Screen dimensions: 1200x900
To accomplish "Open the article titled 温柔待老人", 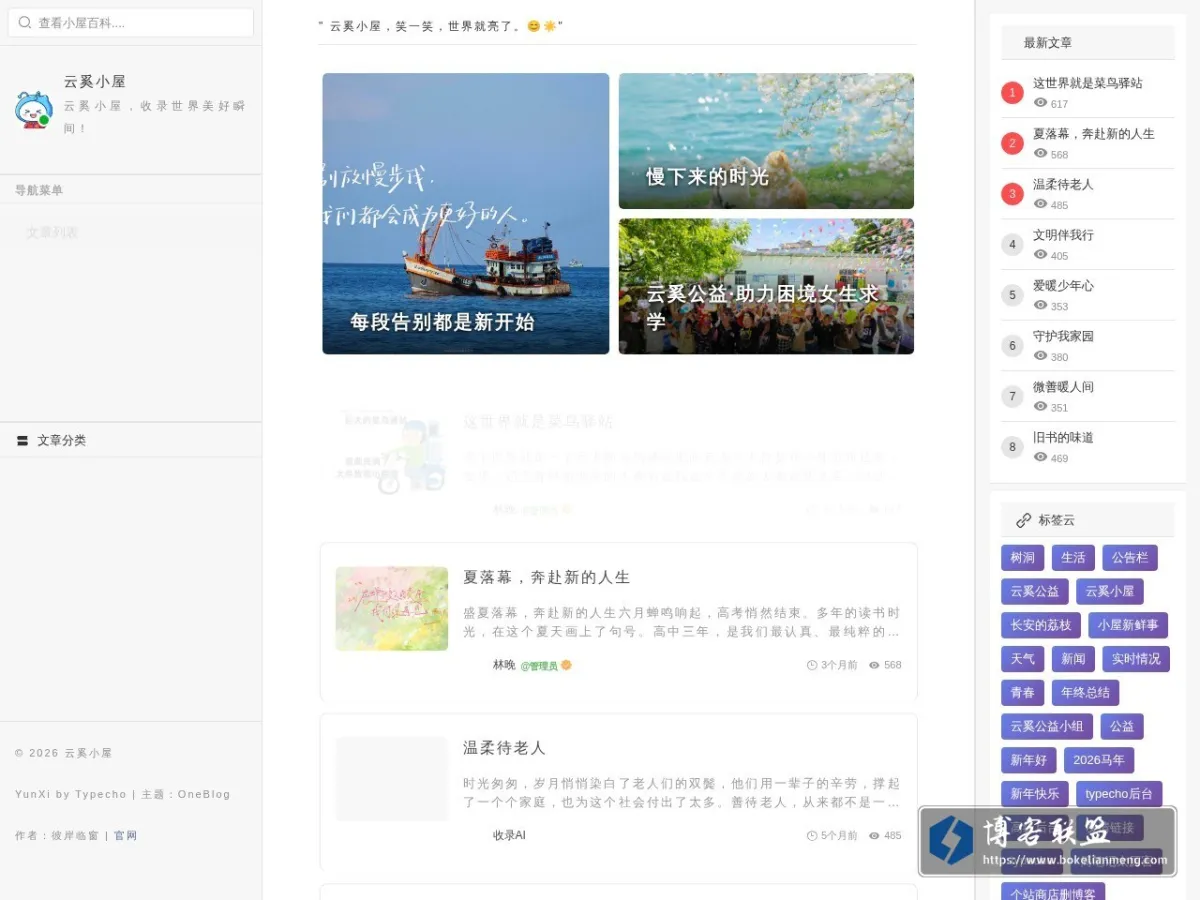I will (x=505, y=748).
